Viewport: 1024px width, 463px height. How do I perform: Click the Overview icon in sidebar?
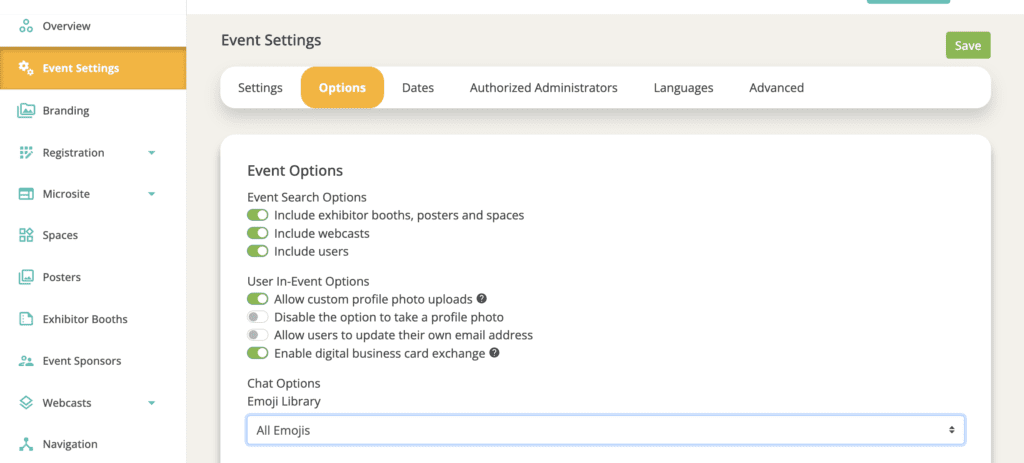(x=26, y=26)
